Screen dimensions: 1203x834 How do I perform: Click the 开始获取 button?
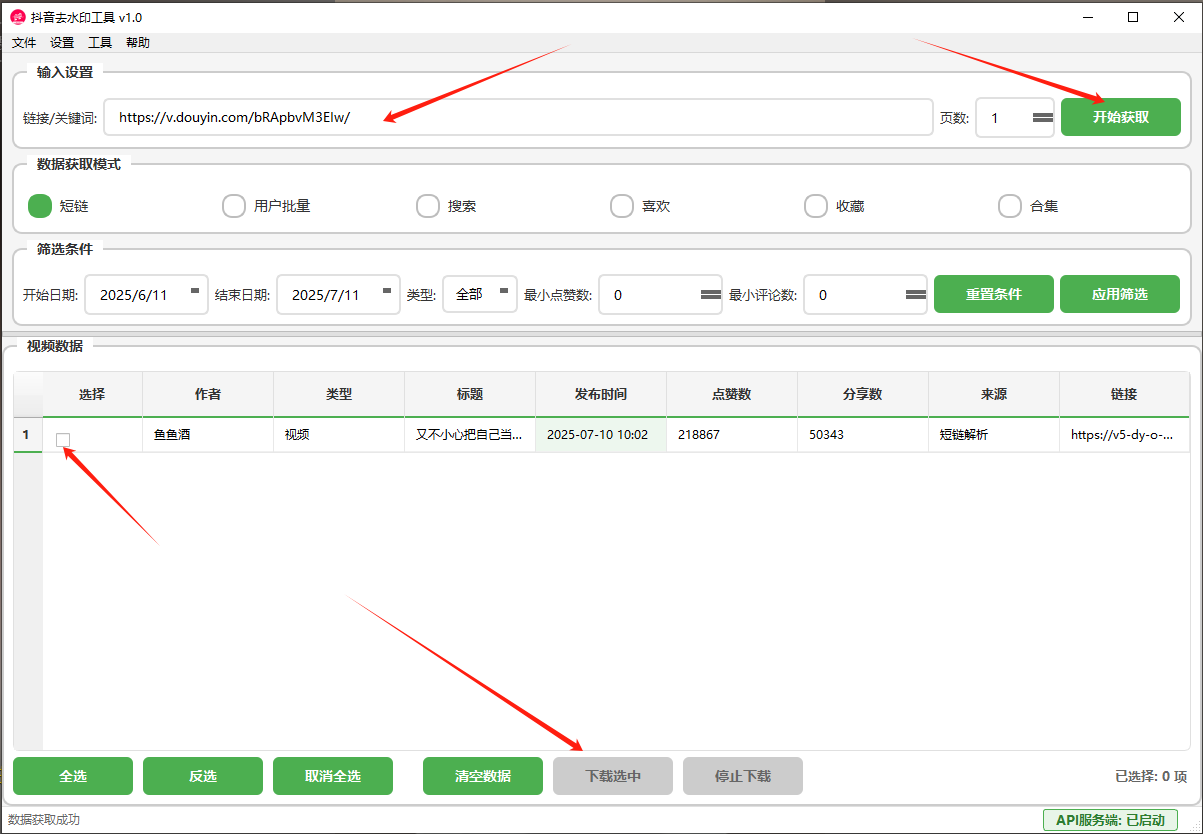[x=1121, y=117]
